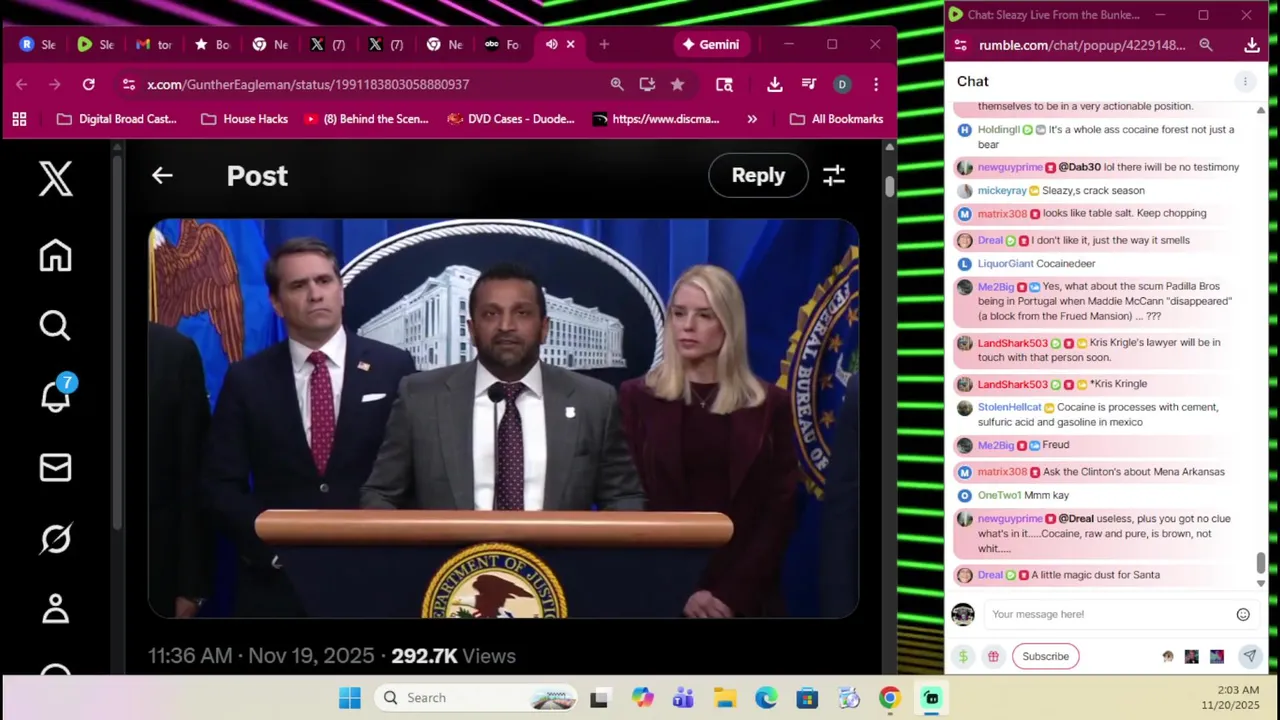This screenshot has height=720, width=1280.
Task: Switch to the starred 'Bo' tab
Action: 211,44
